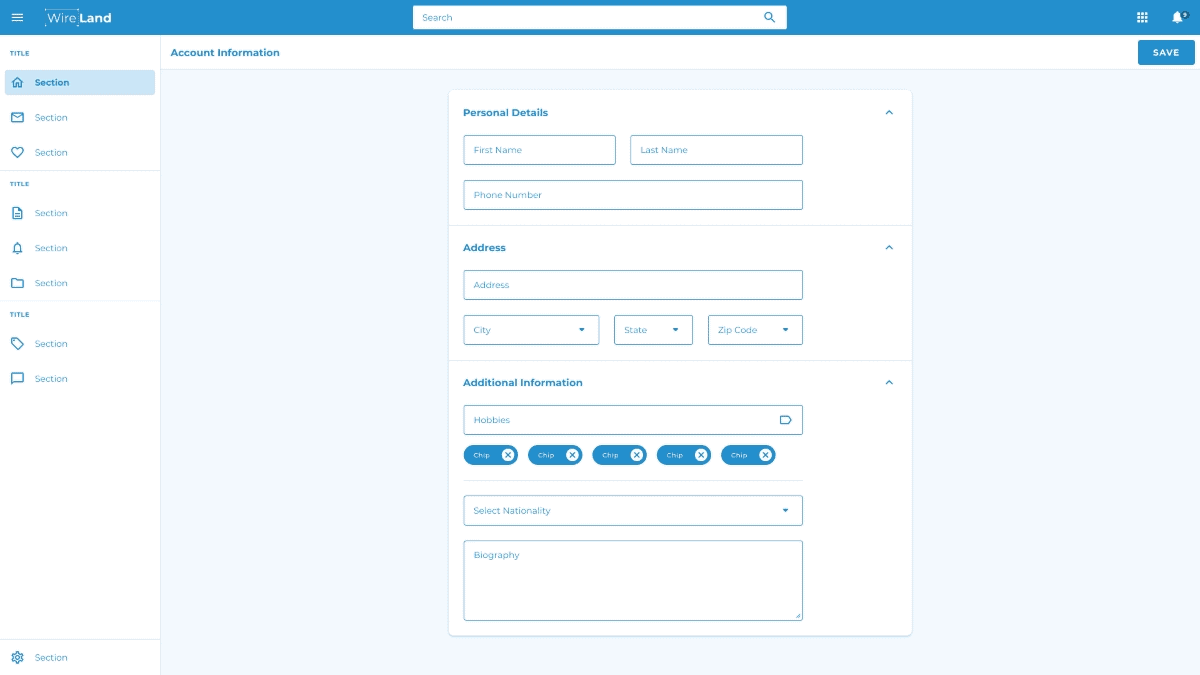Select Section next to heart icon
This screenshot has height=675, width=1200.
click(x=51, y=153)
